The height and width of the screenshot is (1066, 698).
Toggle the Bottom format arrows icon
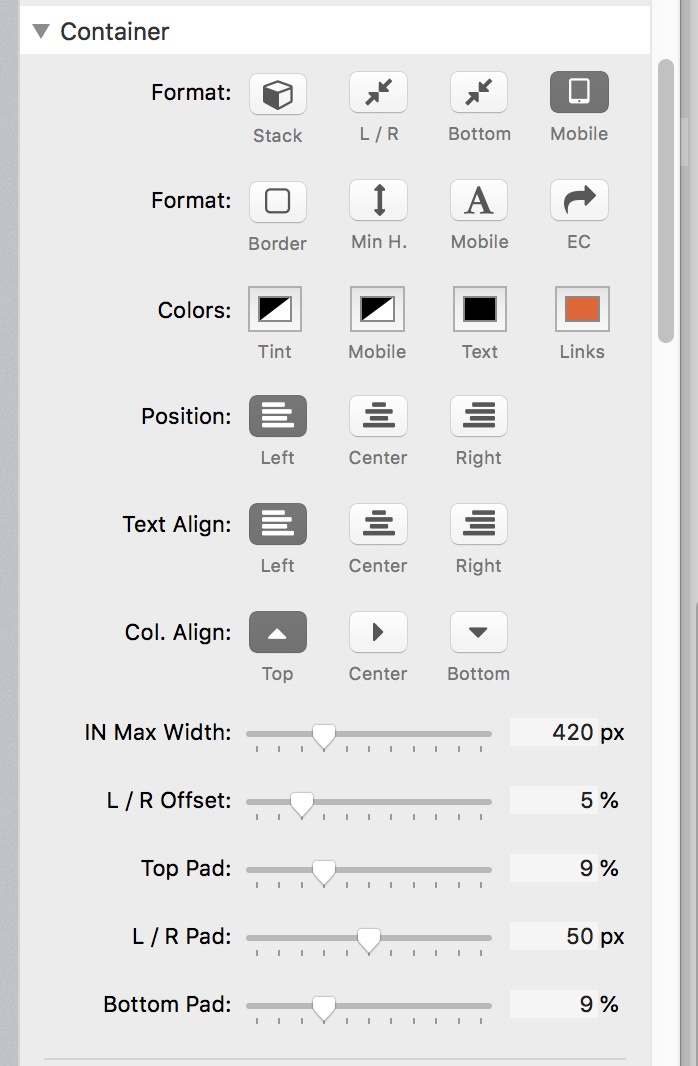479,93
